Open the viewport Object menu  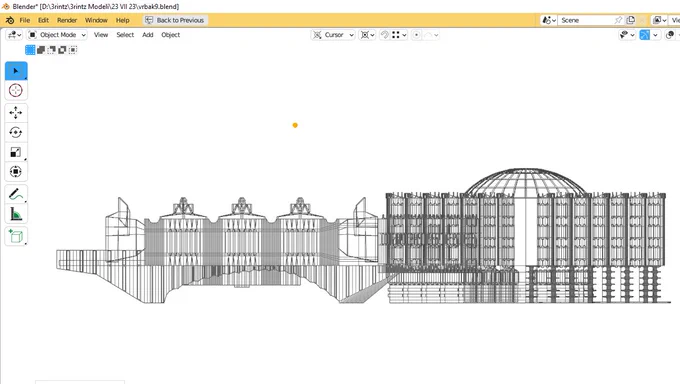[170, 35]
